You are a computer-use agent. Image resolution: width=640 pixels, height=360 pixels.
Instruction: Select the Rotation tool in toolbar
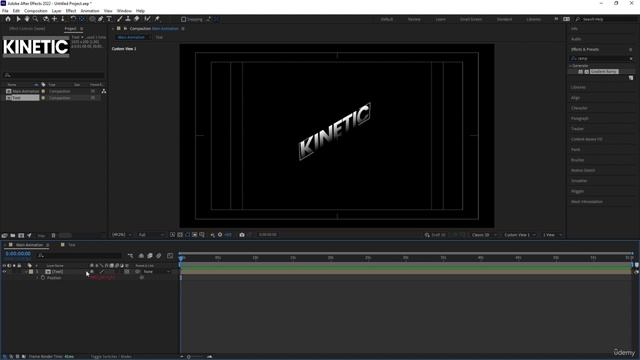[x=73, y=19]
